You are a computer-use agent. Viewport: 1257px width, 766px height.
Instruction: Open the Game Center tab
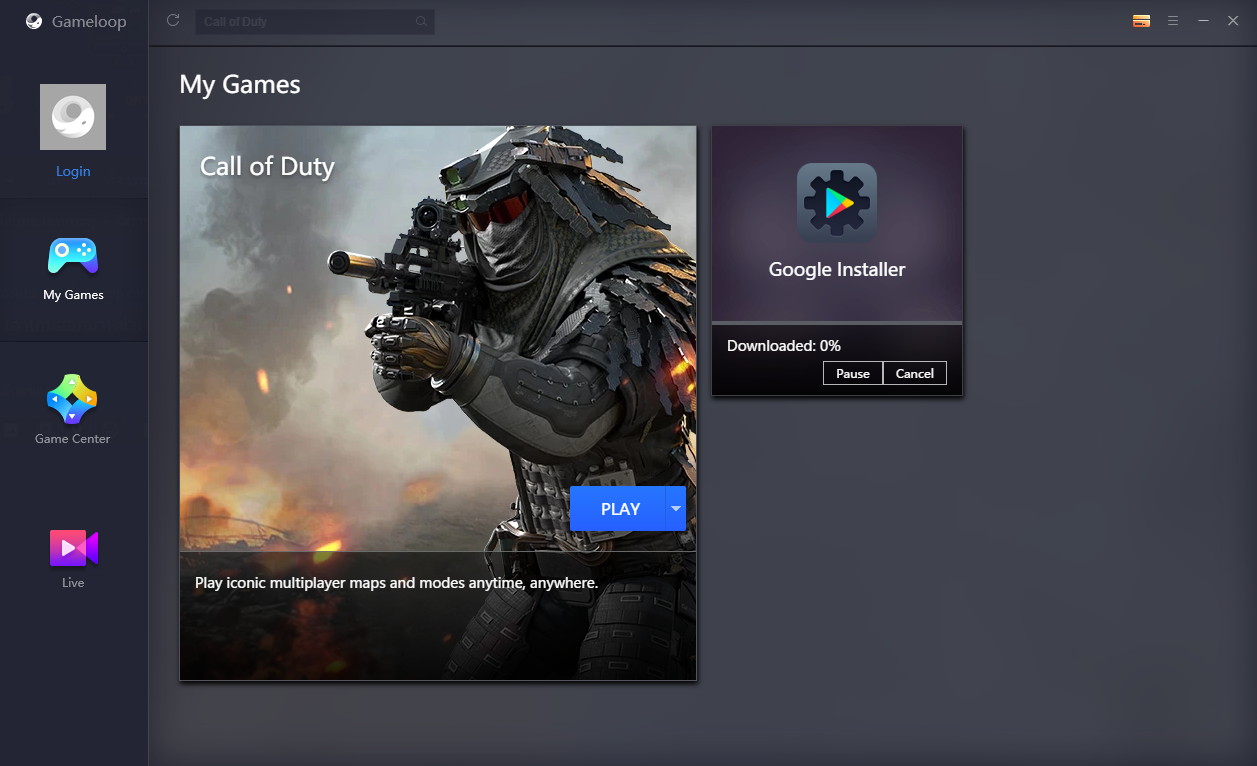pos(73,411)
